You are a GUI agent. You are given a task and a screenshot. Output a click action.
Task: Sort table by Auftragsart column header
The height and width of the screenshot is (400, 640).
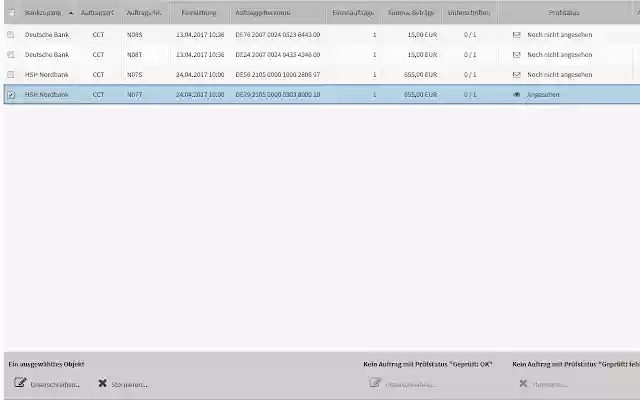(97, 13)
